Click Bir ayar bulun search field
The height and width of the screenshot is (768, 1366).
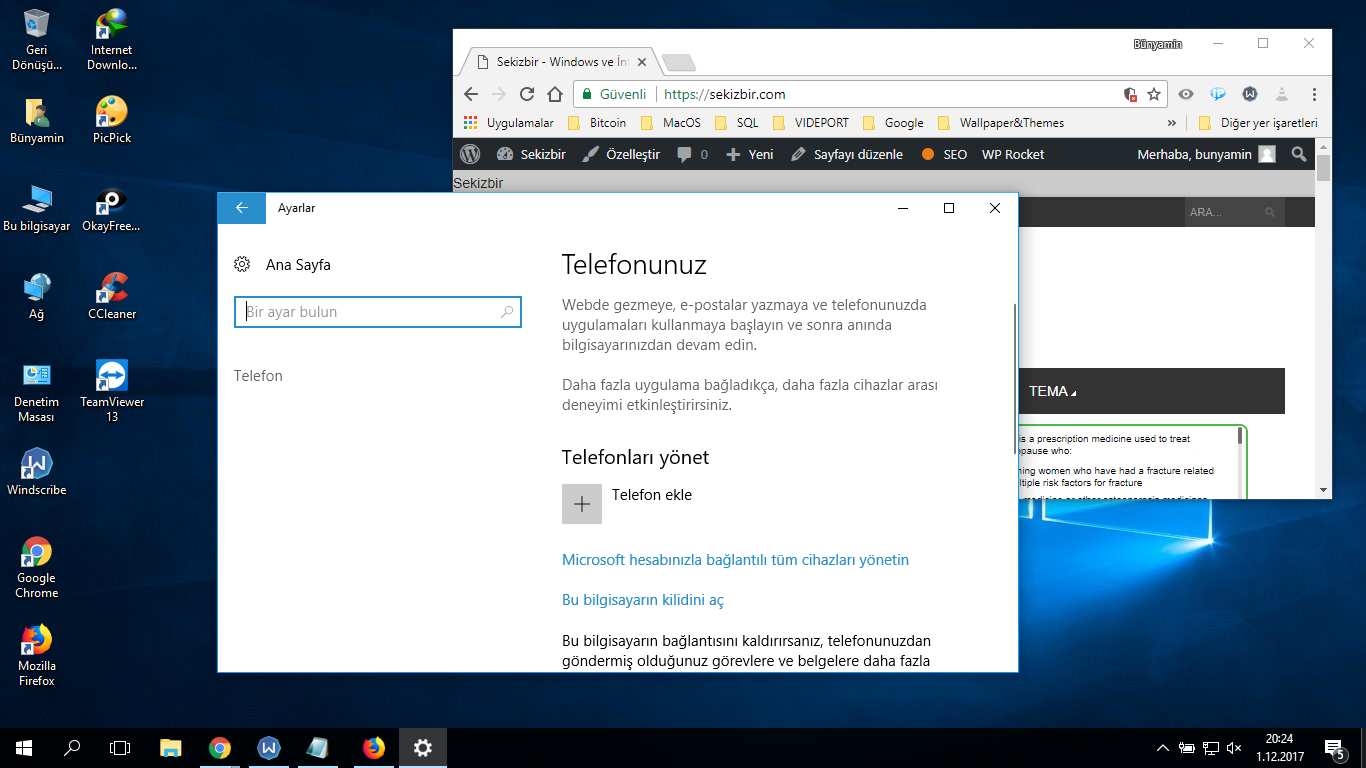(378, 312)
